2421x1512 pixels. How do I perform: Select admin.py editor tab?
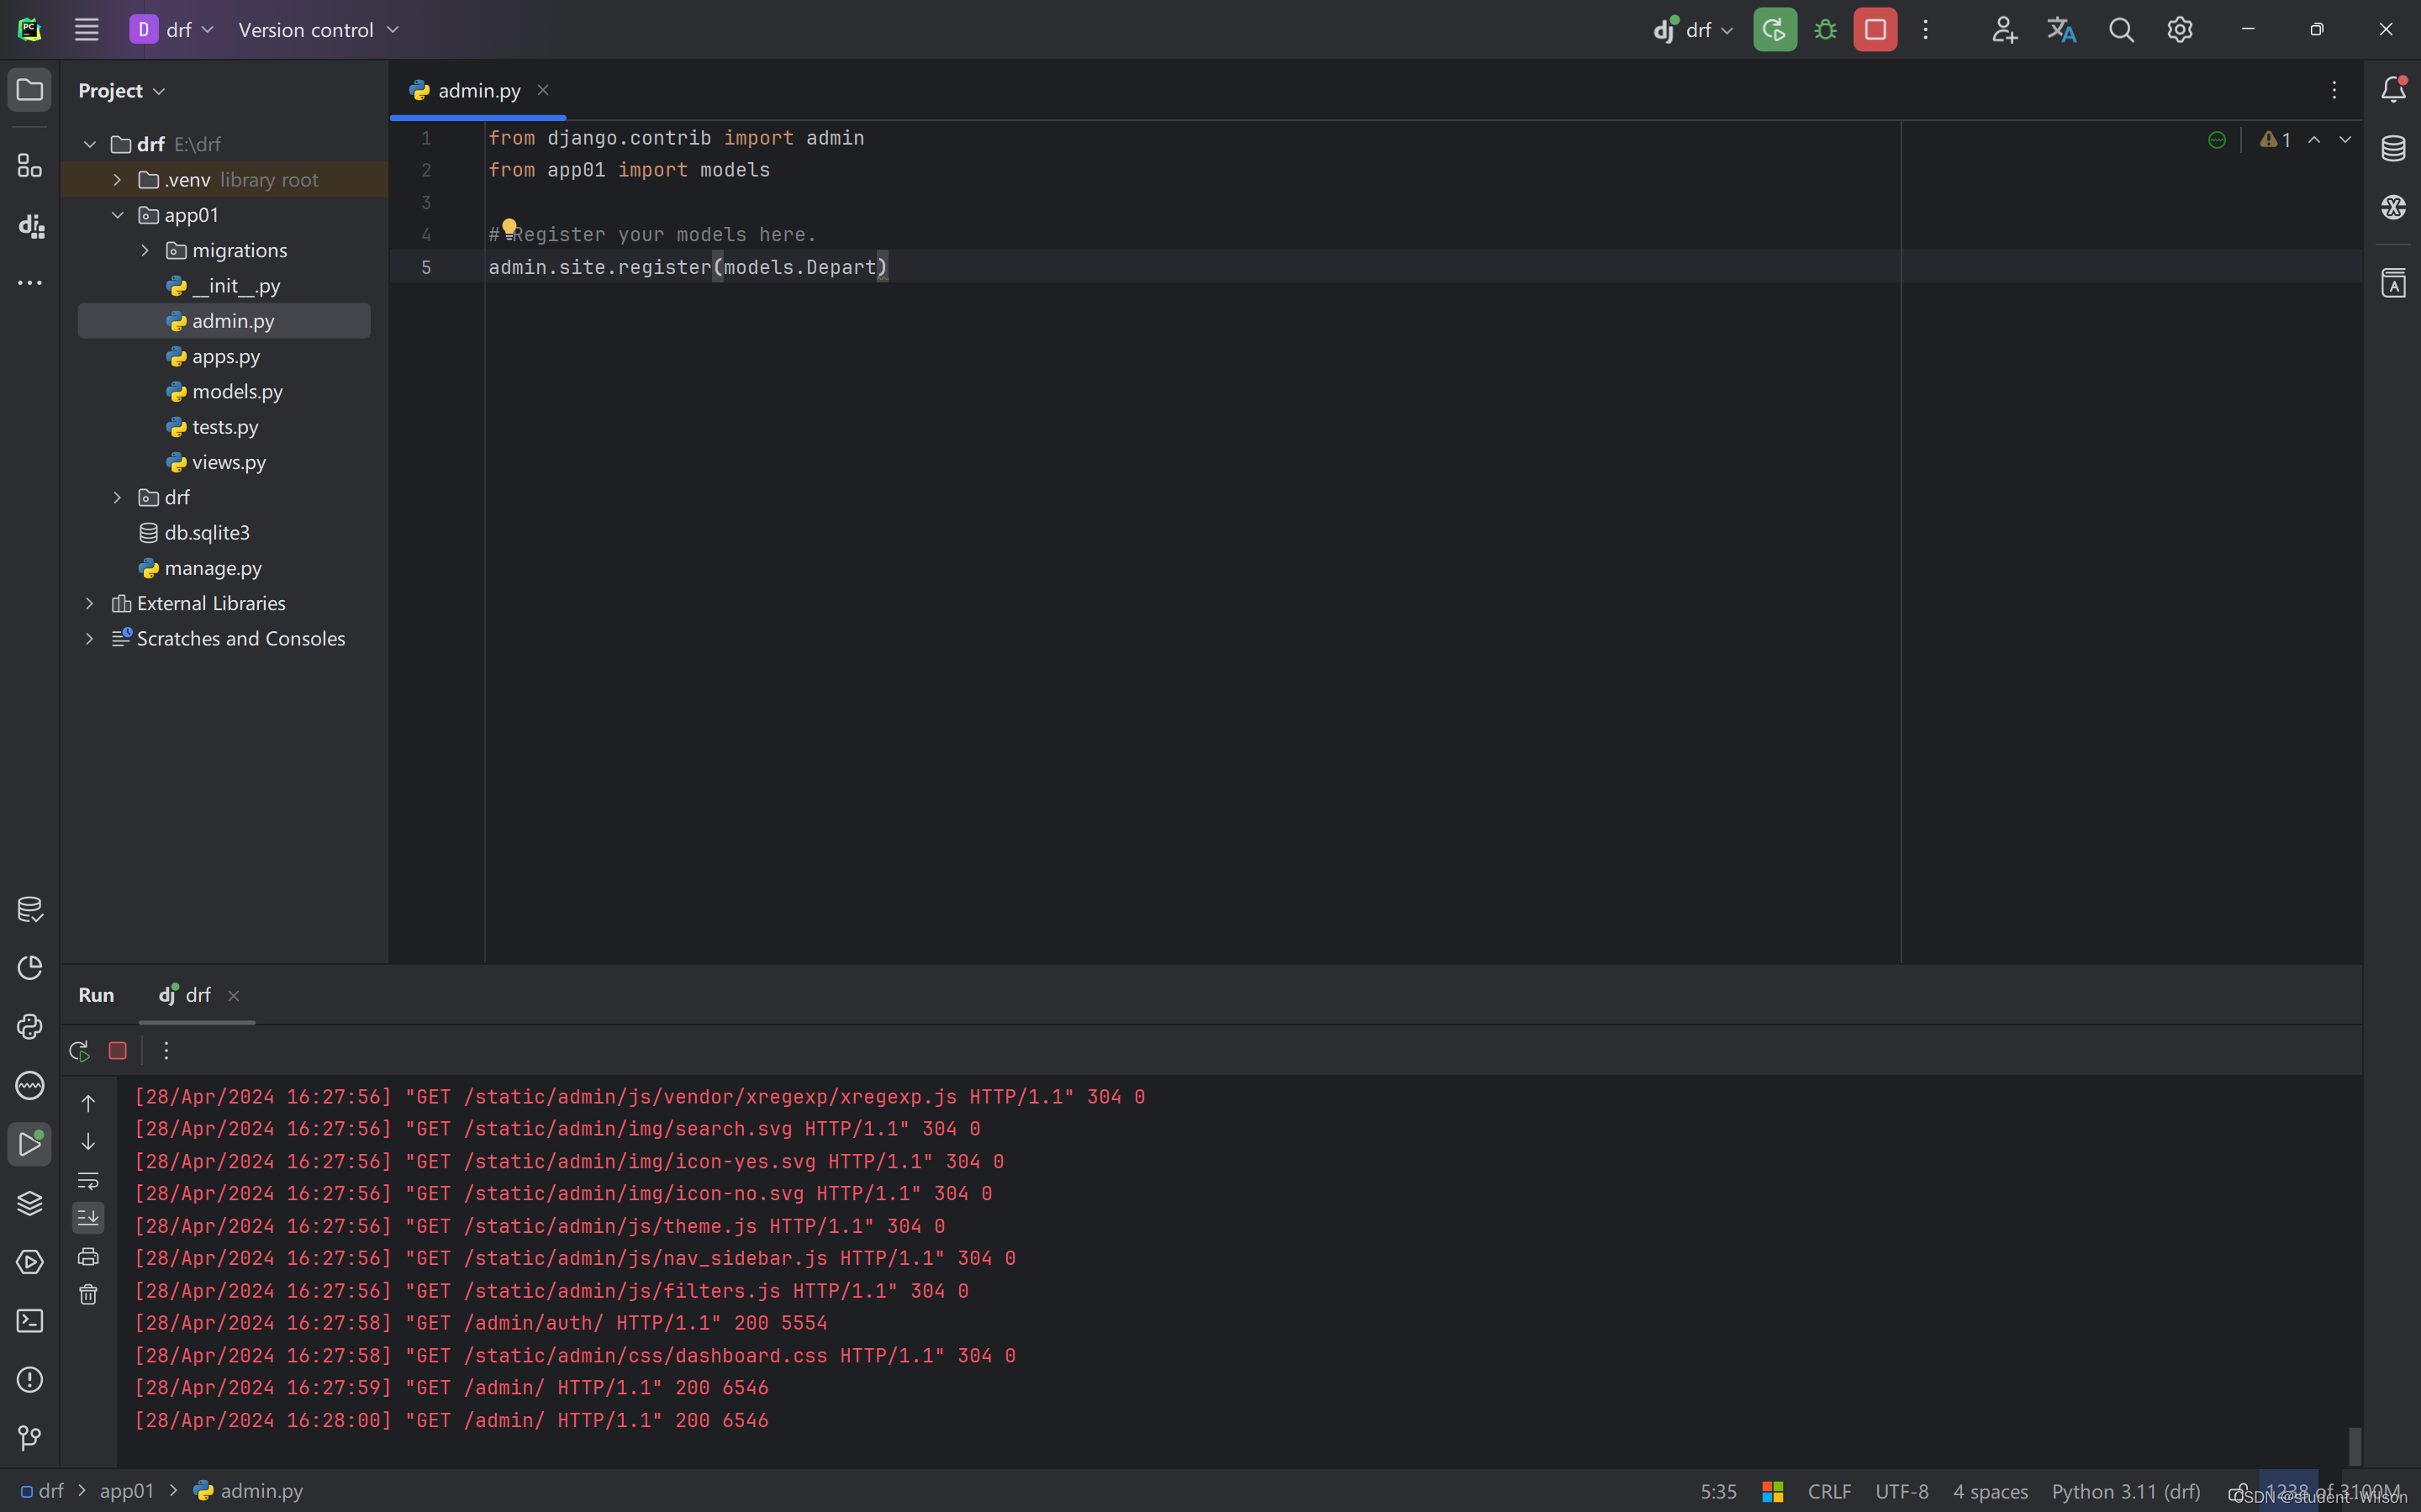click(477, 91)
